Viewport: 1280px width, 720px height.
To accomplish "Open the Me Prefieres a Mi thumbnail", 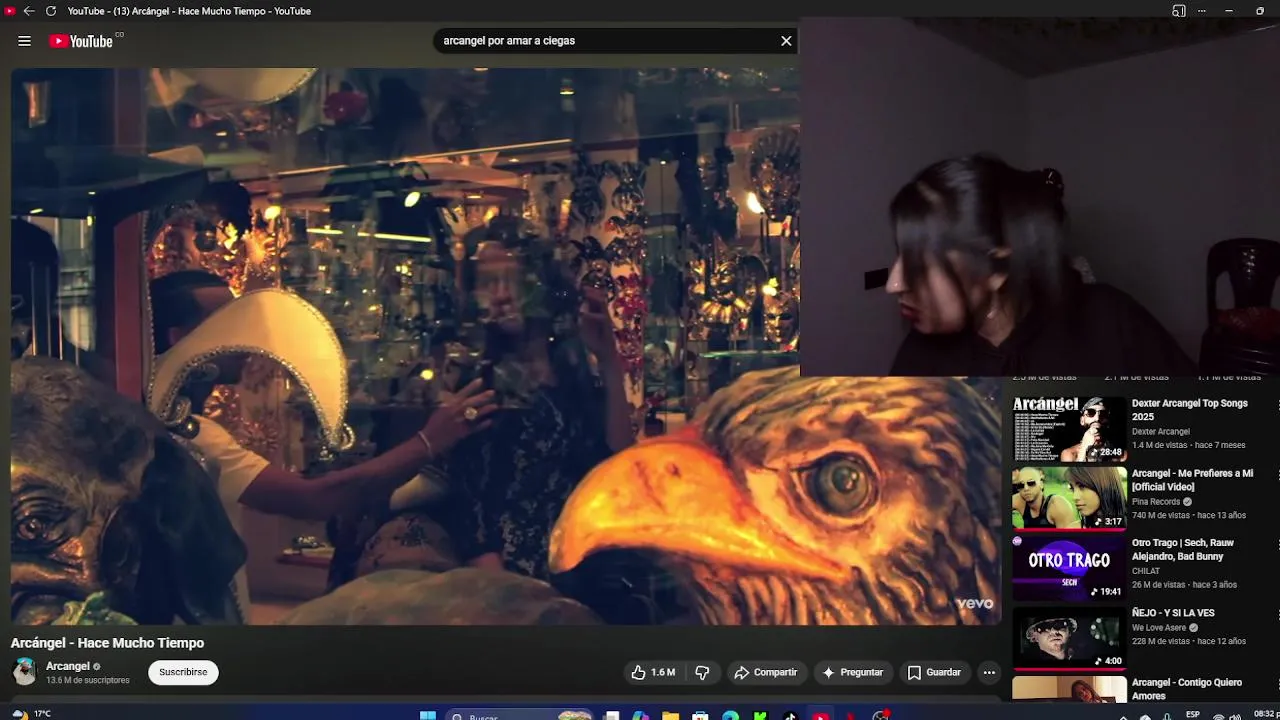I will [x=1069, y=498].
